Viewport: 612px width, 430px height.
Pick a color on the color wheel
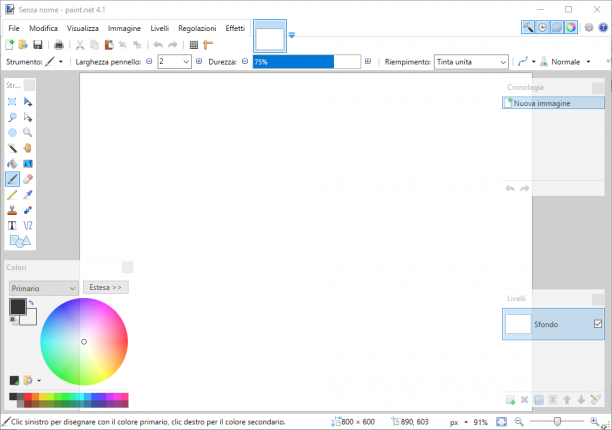[84, 342]
